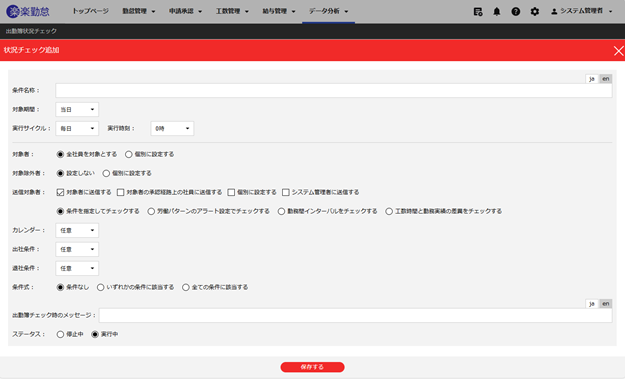Check システム管理者に送信する
The width and height of the screenshot is (625, 379).
pos(286,192)
